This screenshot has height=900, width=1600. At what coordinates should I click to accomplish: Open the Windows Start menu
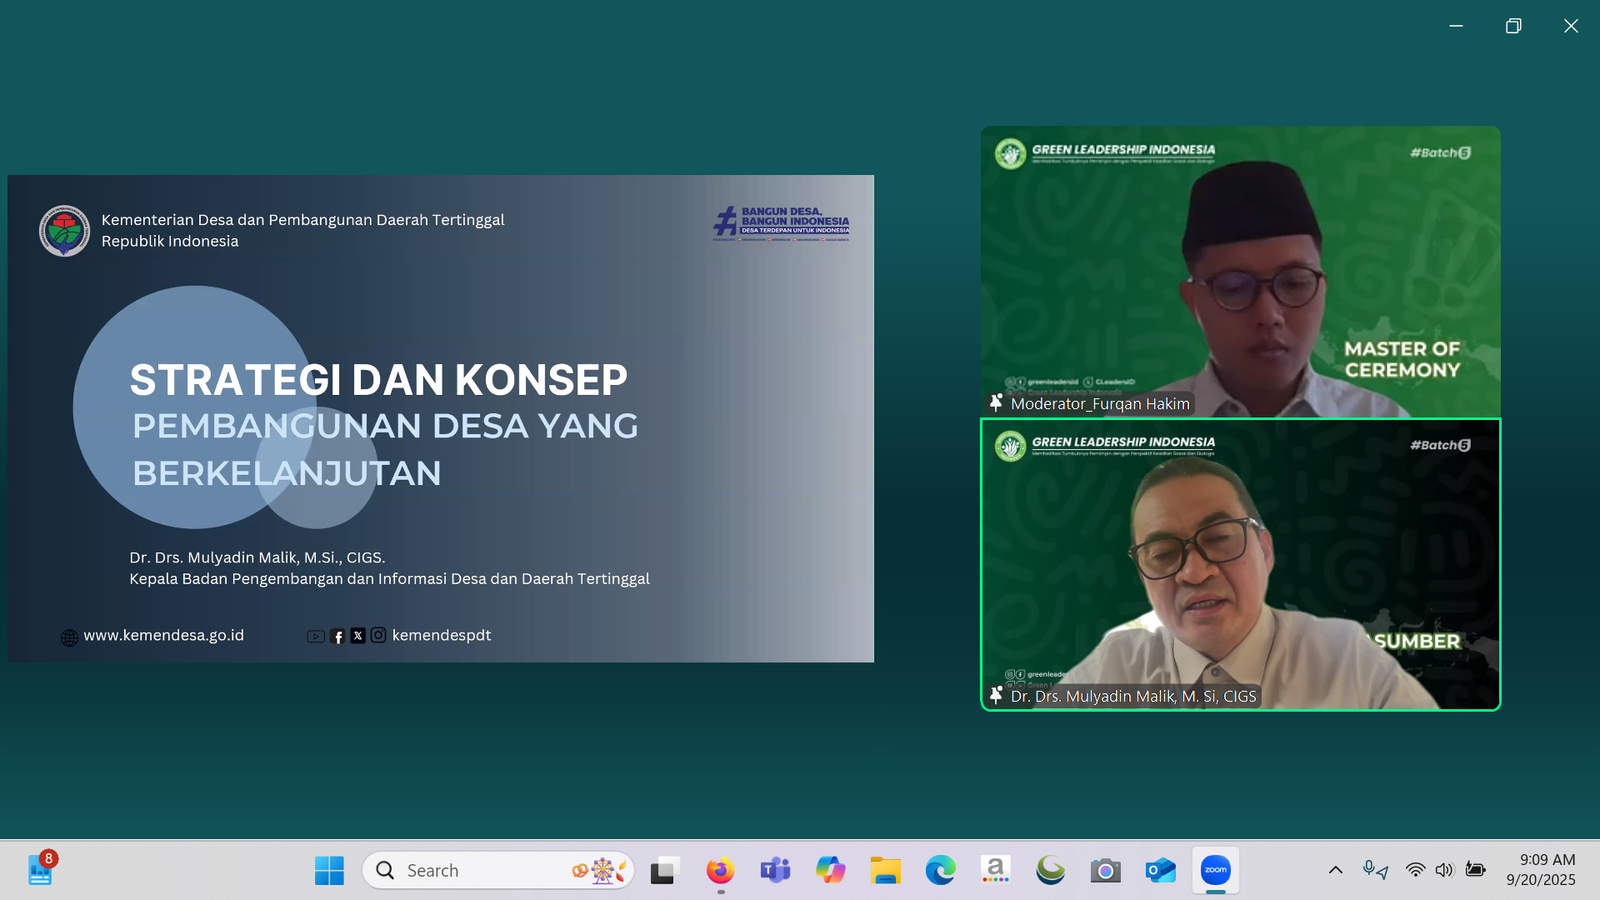[329, 870]
